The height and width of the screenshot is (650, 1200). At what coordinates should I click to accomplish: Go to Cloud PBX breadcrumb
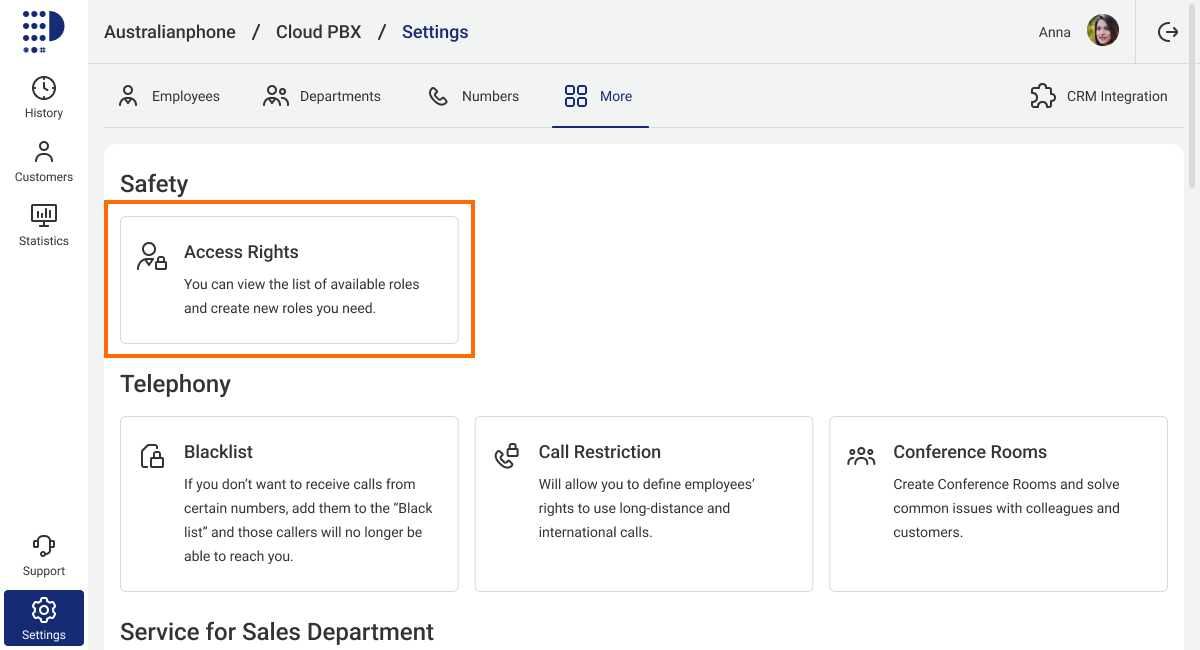click(x=319, y=32)
